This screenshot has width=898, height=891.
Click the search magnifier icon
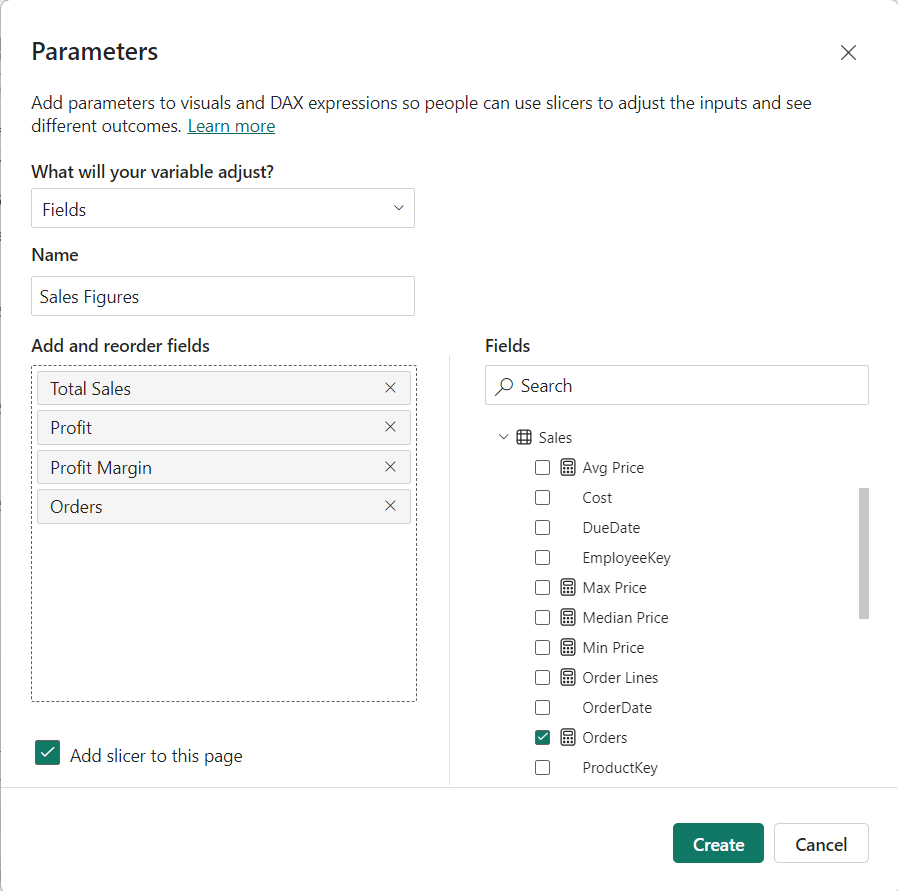pos(504,386)
